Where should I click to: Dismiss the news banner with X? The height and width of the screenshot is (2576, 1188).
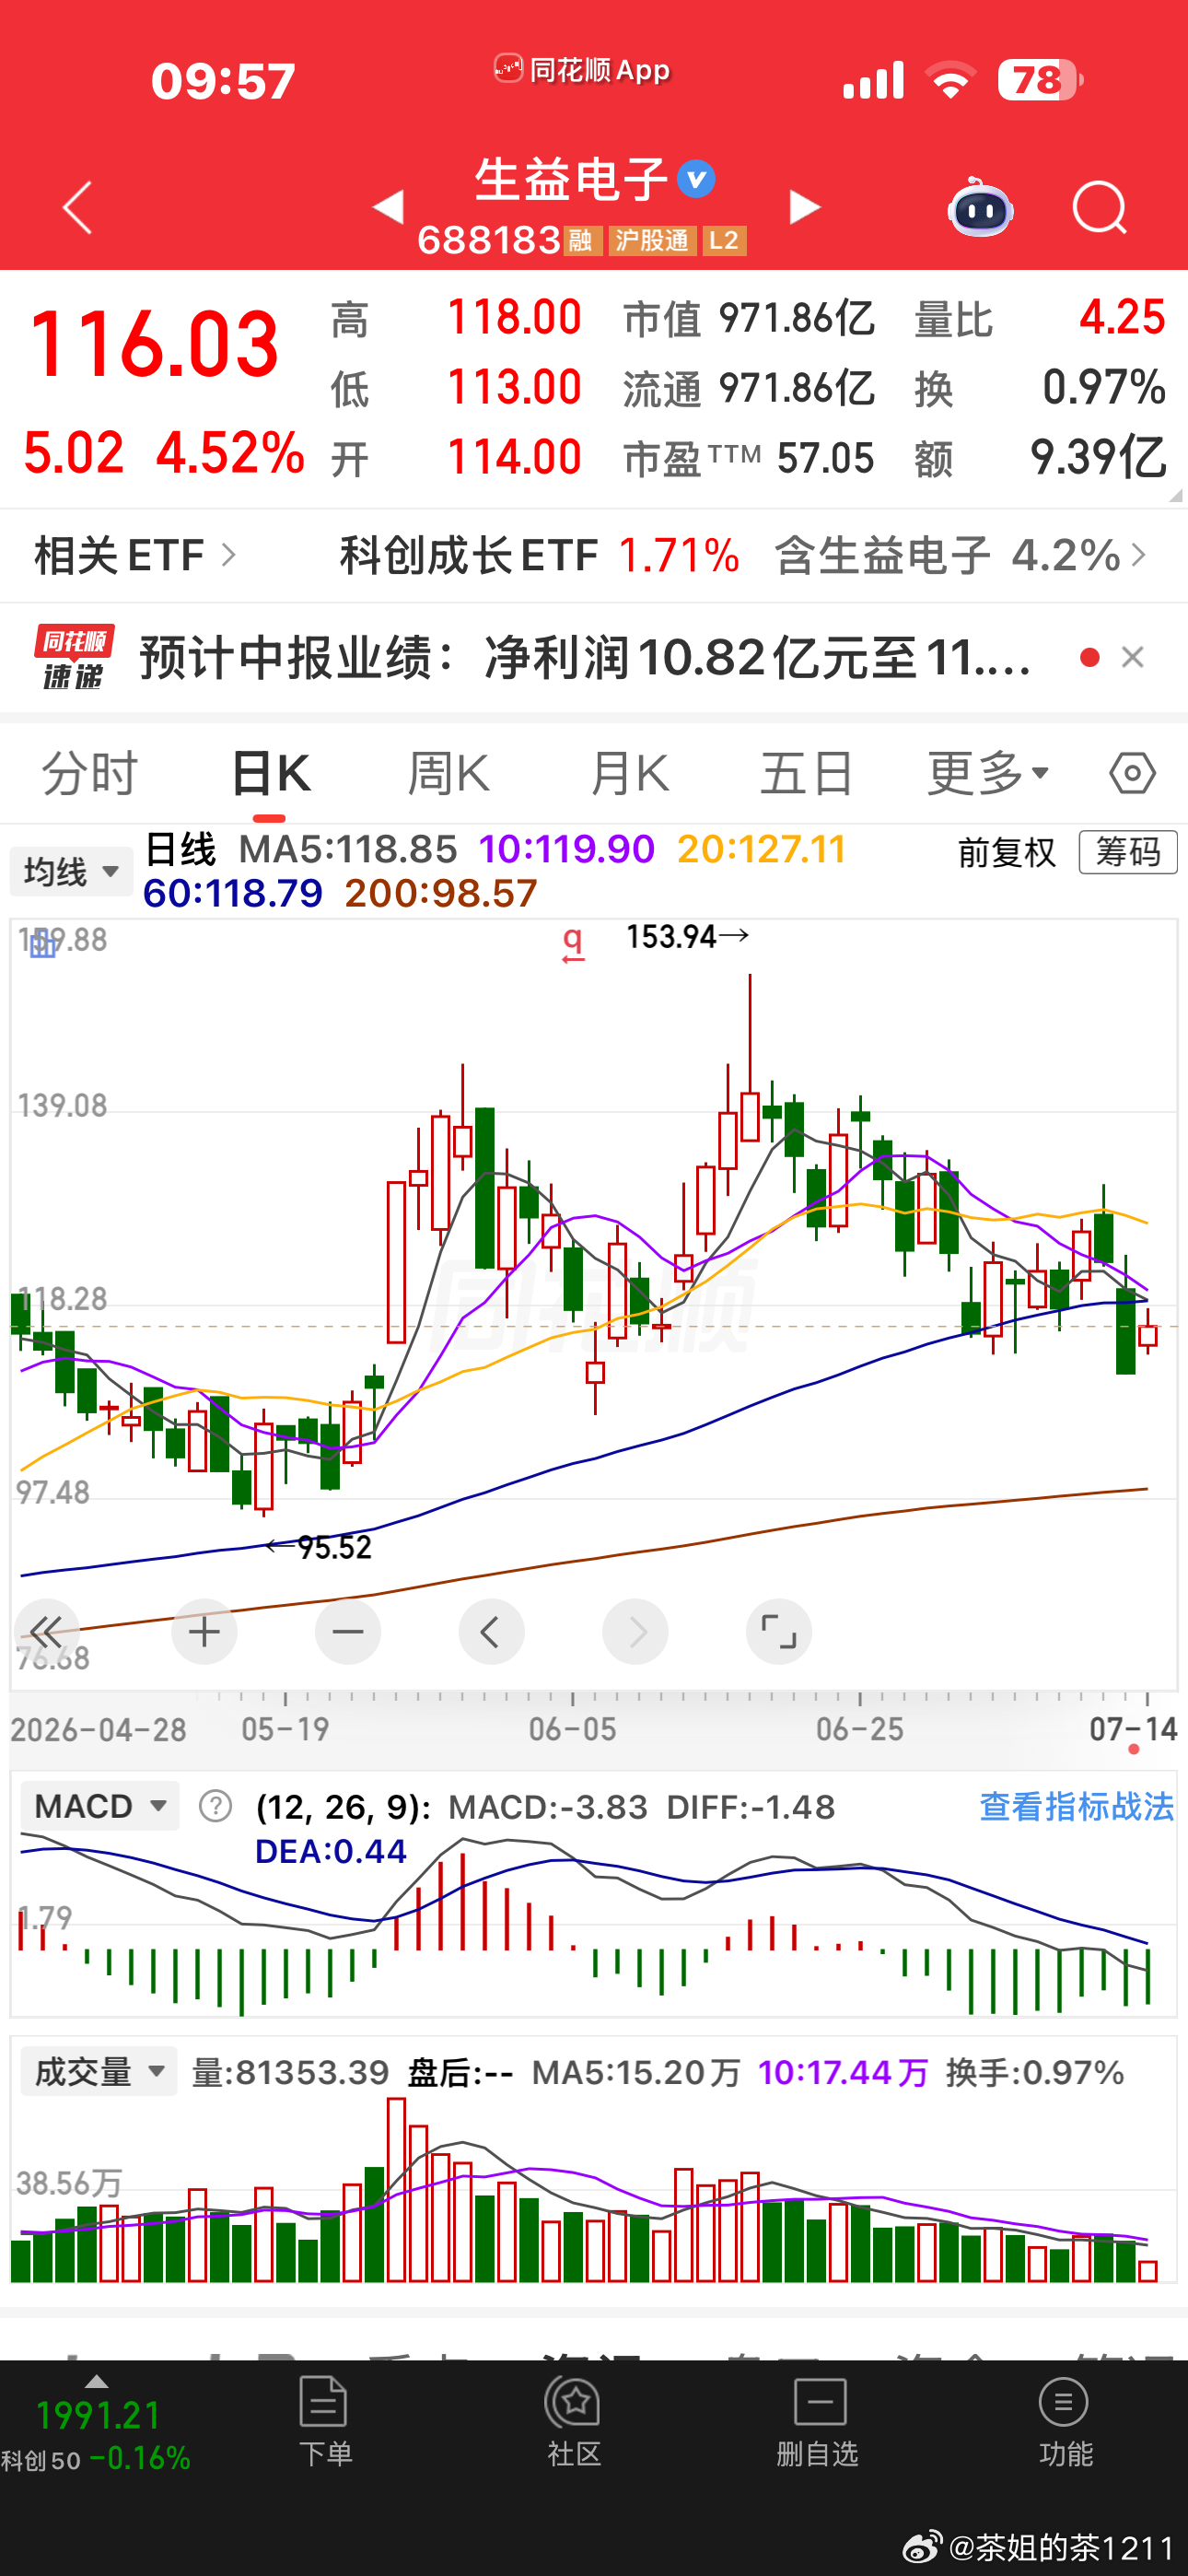(1132, 657)
